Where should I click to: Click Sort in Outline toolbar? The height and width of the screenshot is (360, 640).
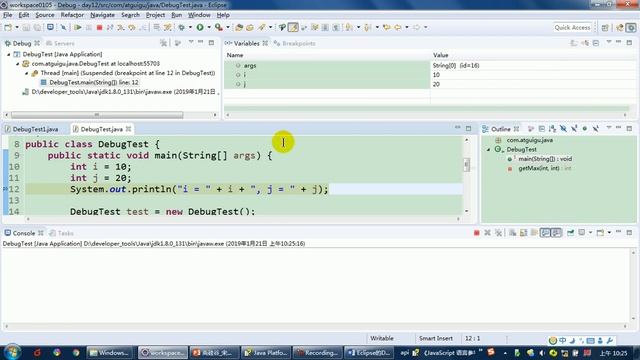553,129
